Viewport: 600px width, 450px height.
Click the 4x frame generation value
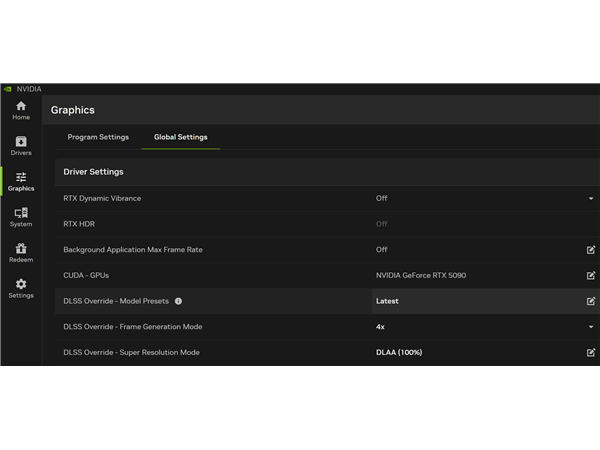[x=381, y=327]
